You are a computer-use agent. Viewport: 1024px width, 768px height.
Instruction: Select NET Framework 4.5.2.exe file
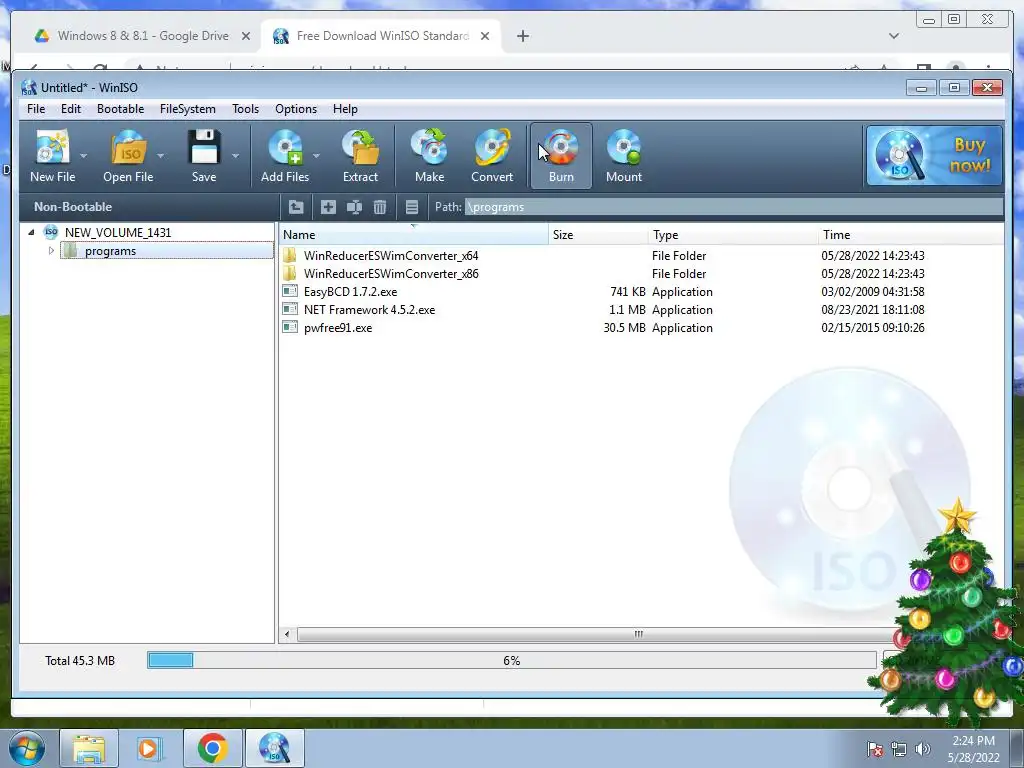369,310
